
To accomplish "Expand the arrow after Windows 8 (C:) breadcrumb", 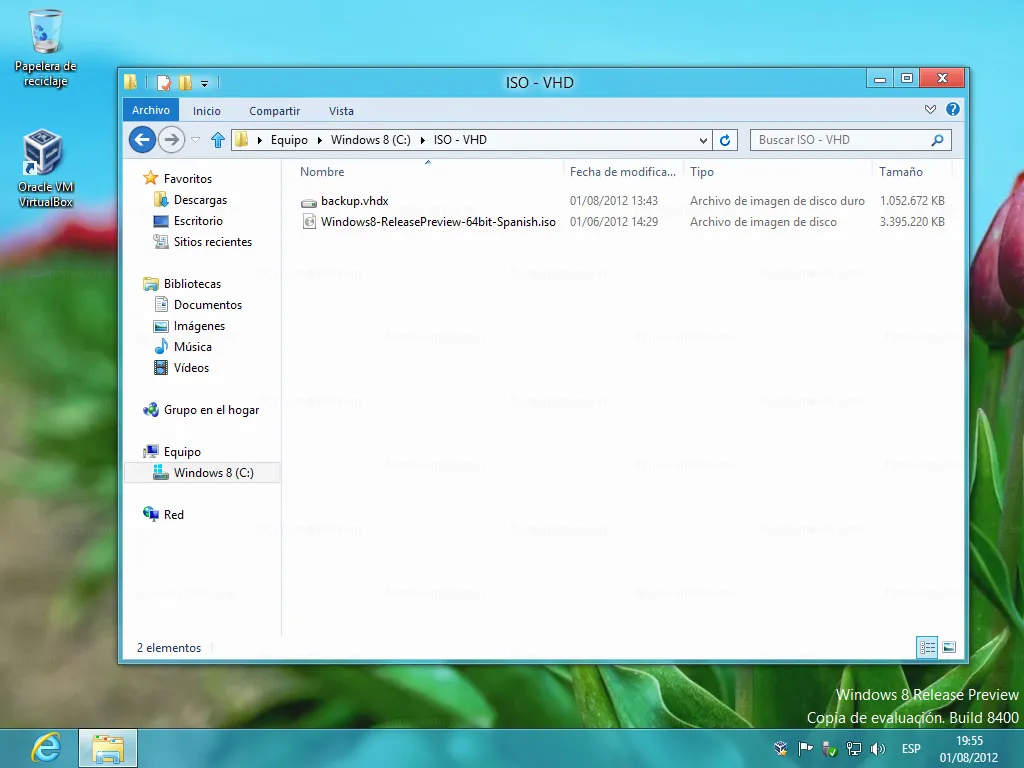I will [x=423, y=140].
